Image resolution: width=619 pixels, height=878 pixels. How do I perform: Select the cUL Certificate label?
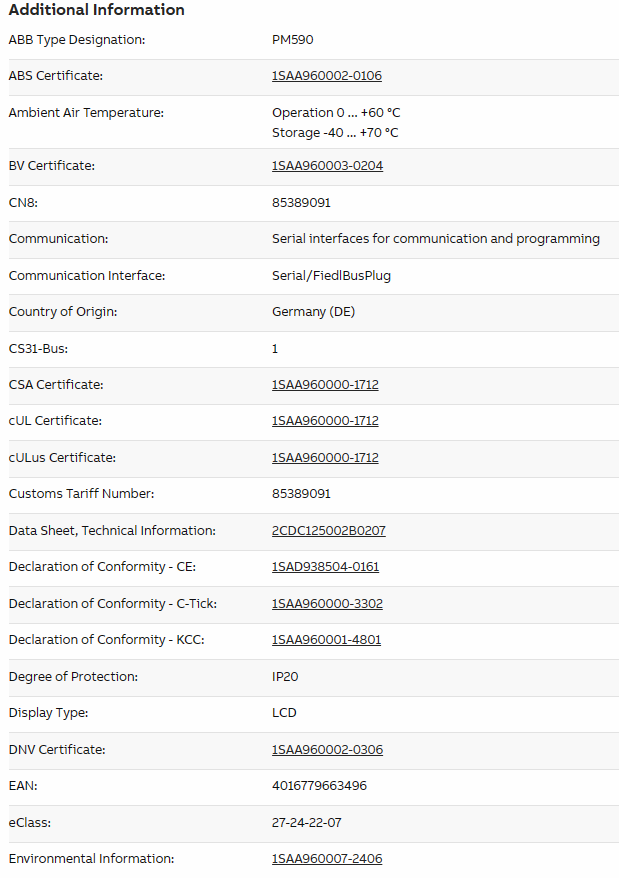pos(55,421)
